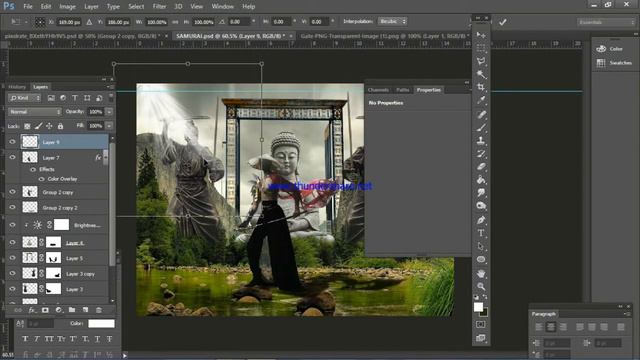Open the Image menu
Image resolution: width=640 pixels, height=360 pixels.
pos(67,7)
